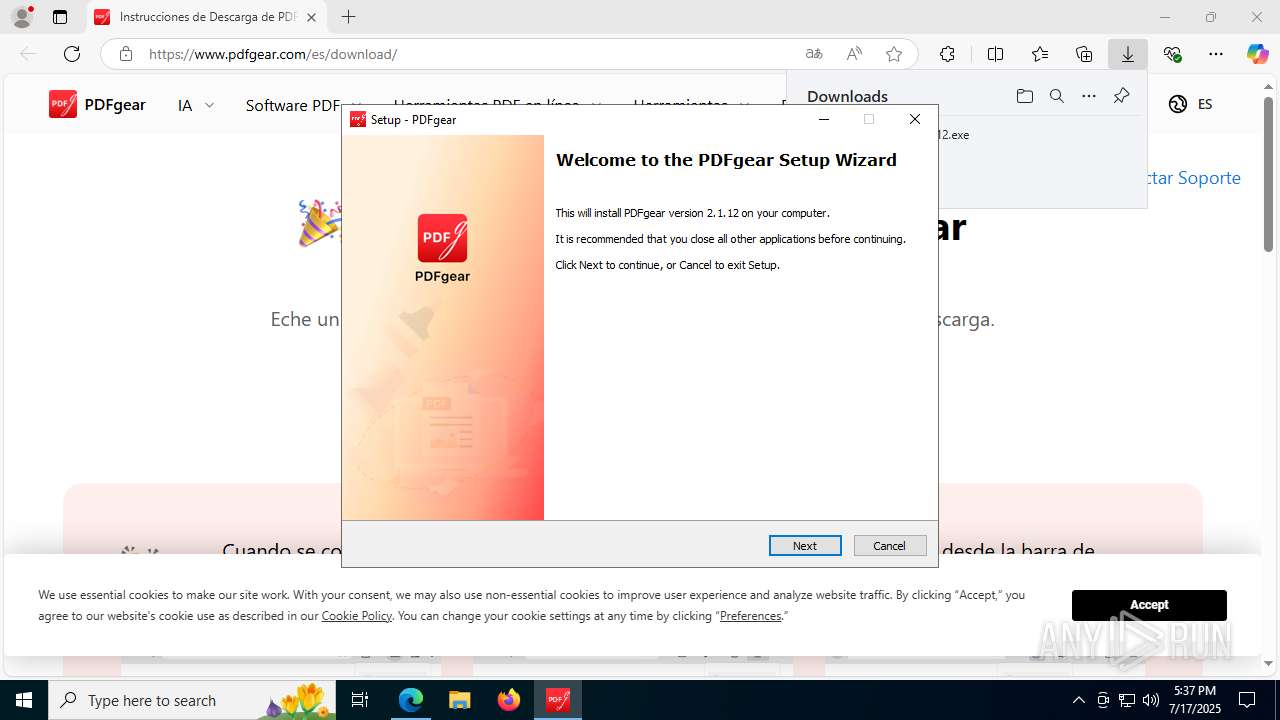Viewport: 1280px width, 720px height.
Task: Switch language via ES selector
Action: pyautogui.click(x=1190, y=104)
